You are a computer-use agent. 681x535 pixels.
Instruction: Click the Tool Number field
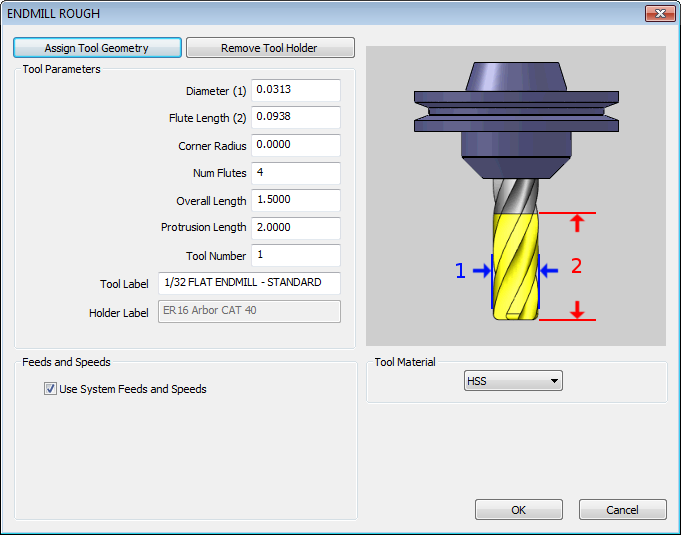(x=296, y=255)
